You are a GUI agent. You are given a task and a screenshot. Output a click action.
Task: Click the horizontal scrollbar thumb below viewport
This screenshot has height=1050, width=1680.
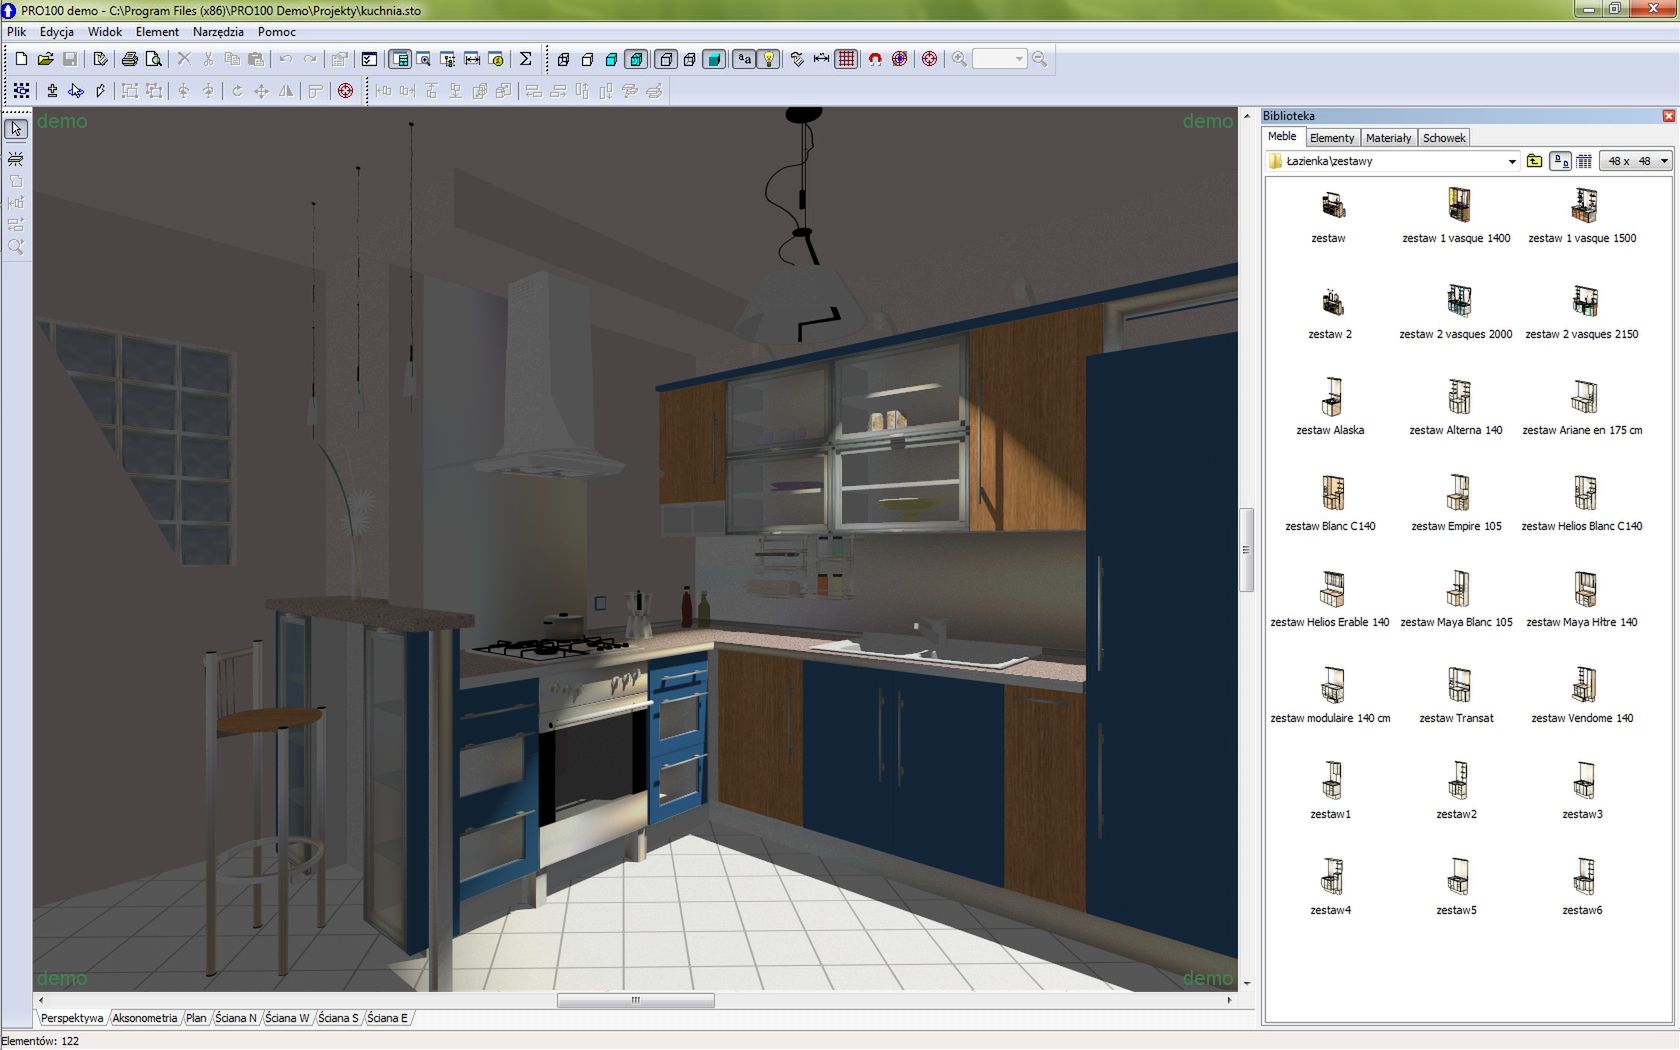[x=635, y=1000]
